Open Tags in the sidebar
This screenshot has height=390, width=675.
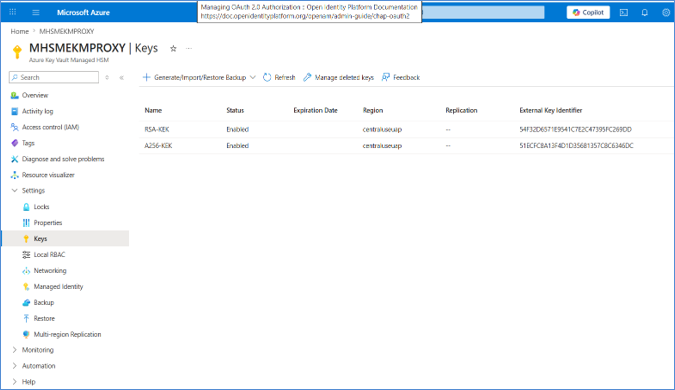pyautogui.click(x=28, y=143)
